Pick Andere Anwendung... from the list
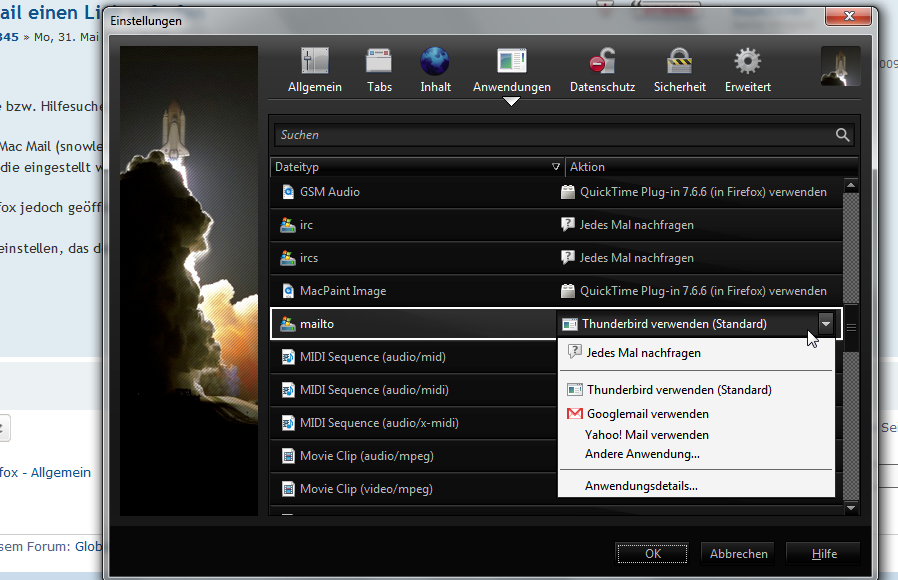Viewport: 898px width, 580px height. click(641, 454)
